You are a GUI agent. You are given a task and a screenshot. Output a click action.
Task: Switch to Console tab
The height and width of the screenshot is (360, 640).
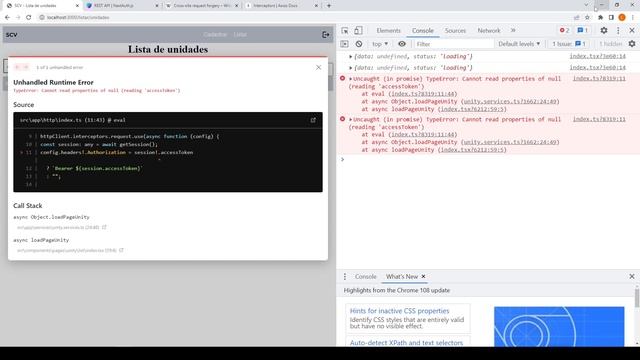[422, 31]
